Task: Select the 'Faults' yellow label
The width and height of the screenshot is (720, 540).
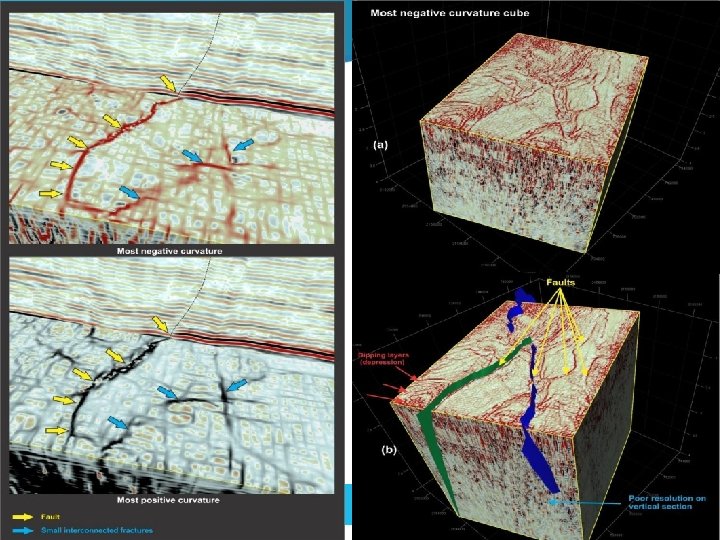Action: 560,282
